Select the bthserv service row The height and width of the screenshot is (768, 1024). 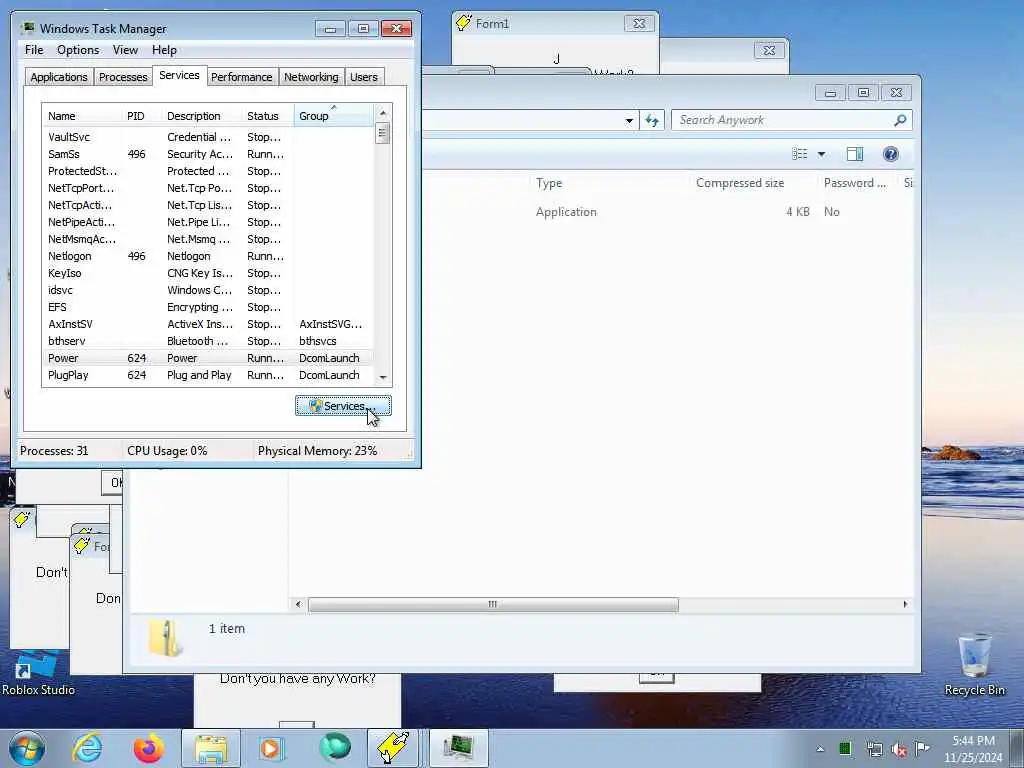coord(208,341)
